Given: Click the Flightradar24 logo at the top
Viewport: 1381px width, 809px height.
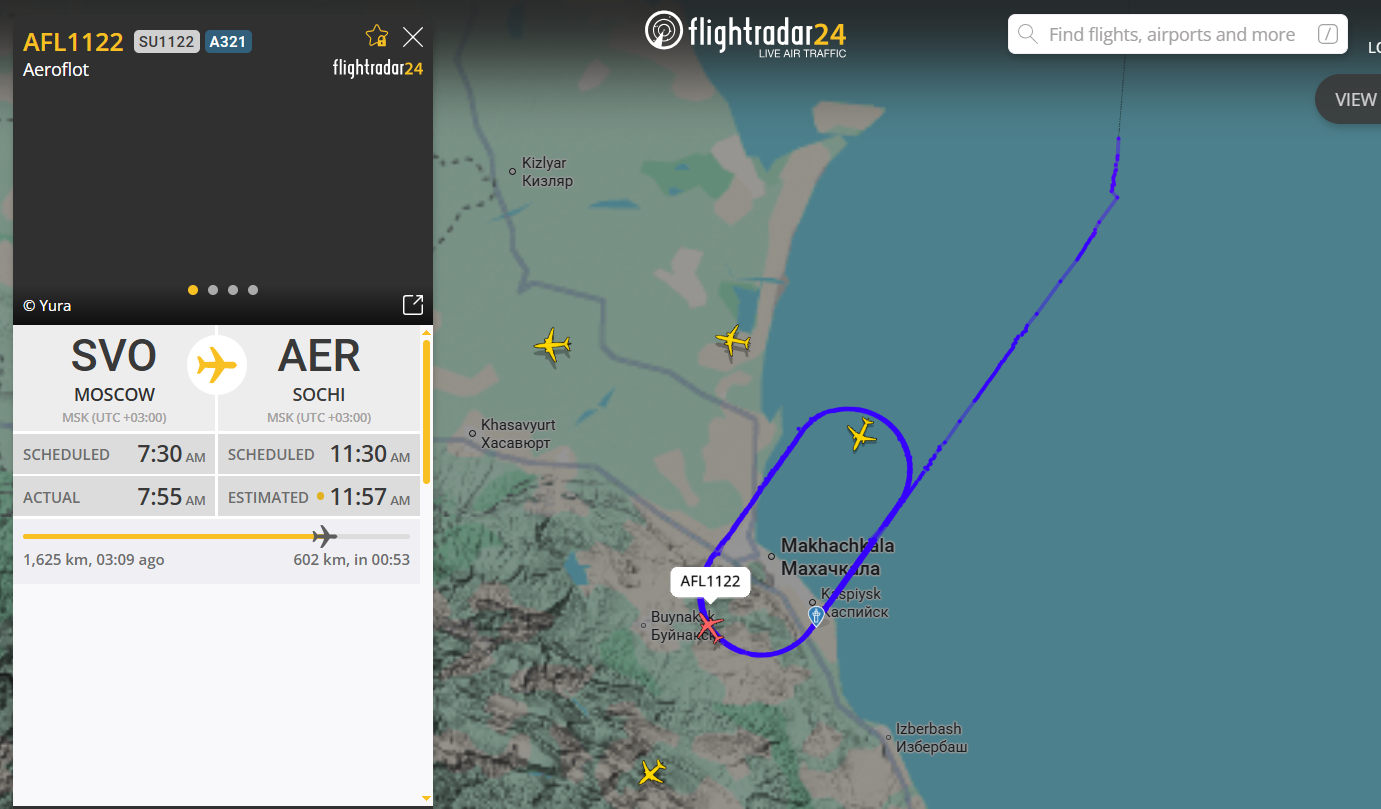Looking at the screenshot, I should (746, 33).
